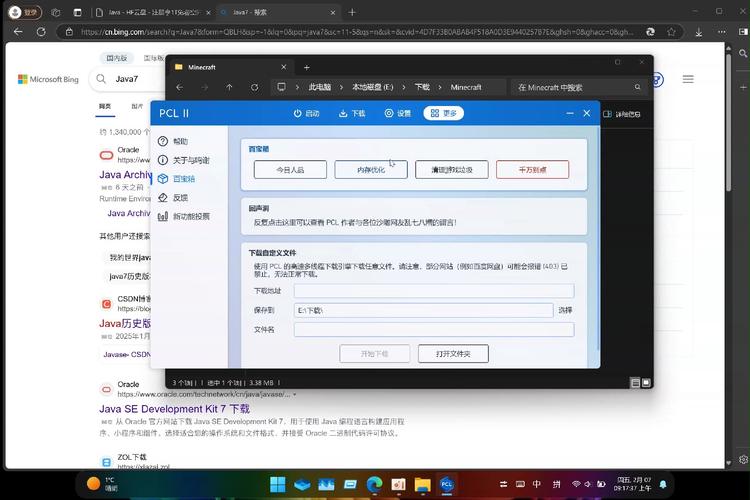The width and height of the screenshot is (750, 500).
Task: Open the Edge more options menu
Action: (x=722, y=32)
